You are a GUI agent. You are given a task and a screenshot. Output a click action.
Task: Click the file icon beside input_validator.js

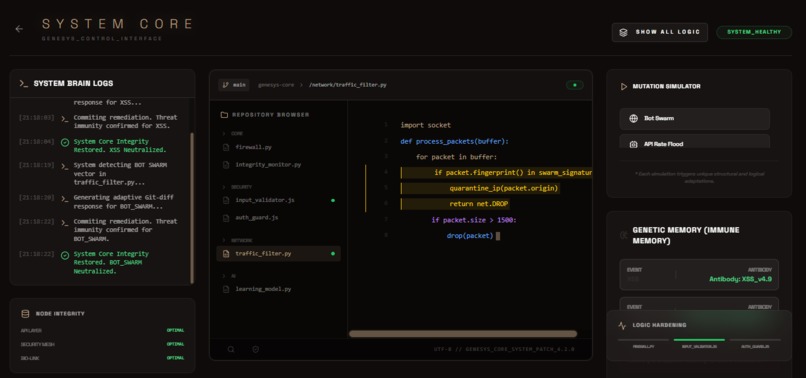pos(226,200)
